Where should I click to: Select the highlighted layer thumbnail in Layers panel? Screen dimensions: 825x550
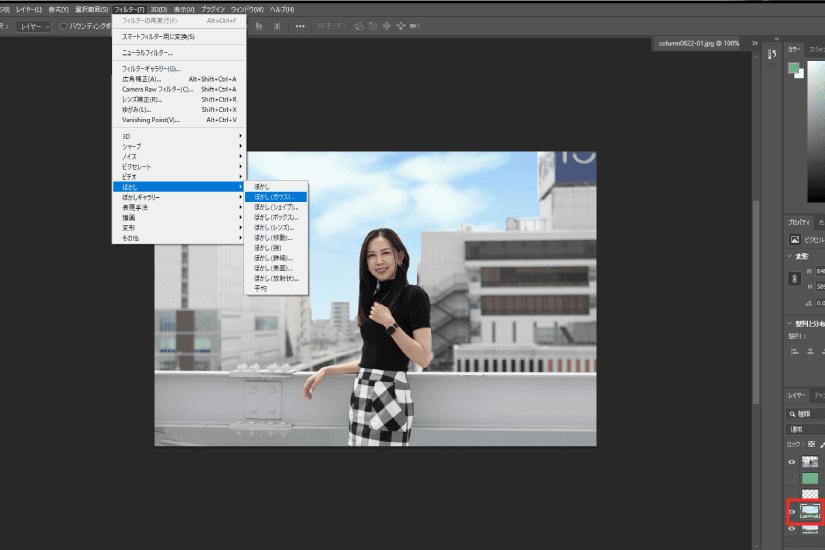pyautogui.click(x=810, y=511)
